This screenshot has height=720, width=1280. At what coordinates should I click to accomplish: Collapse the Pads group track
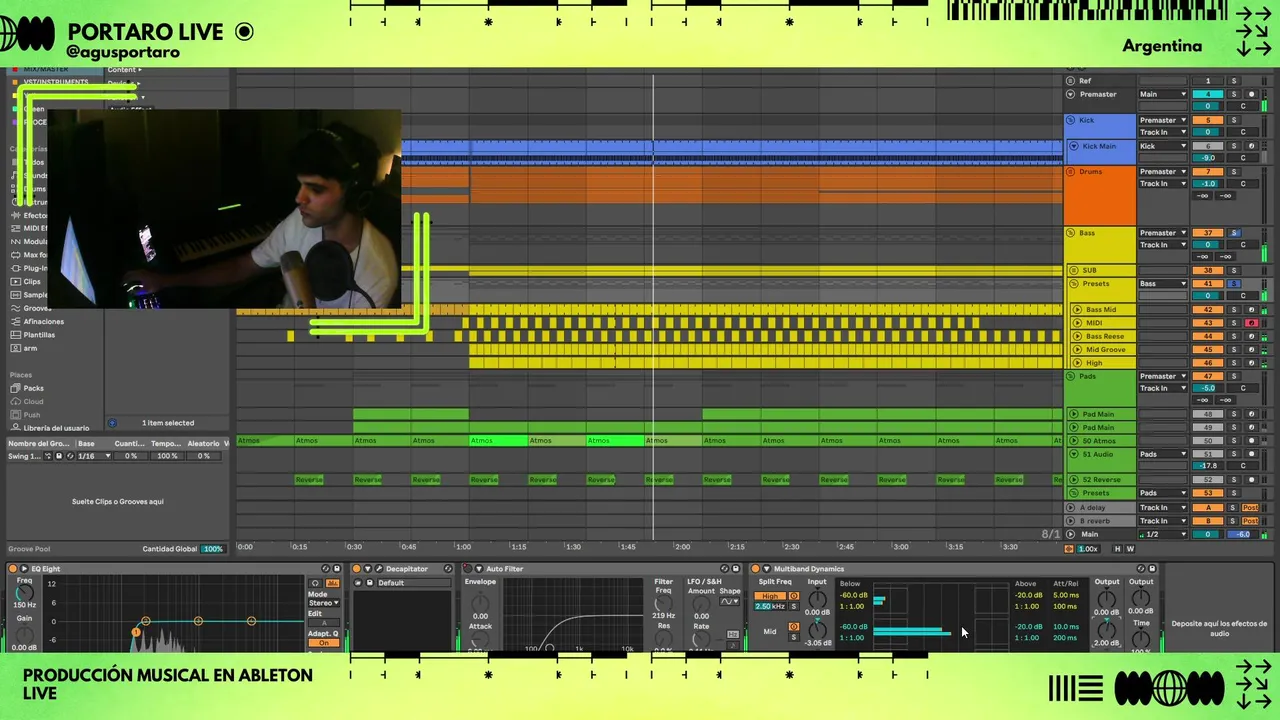(x=1070, y=376)
